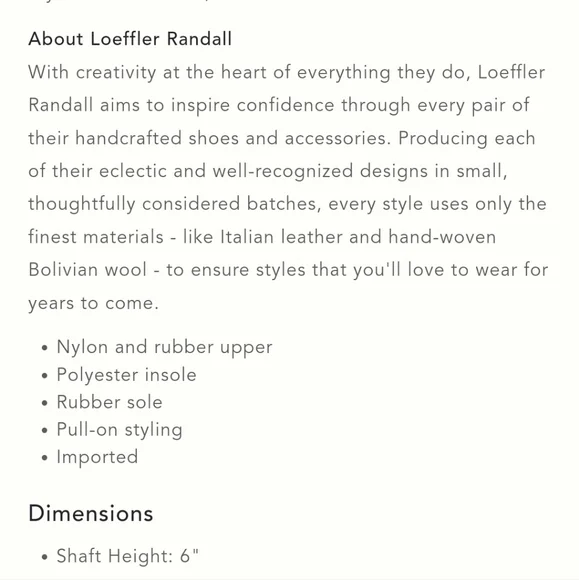
Task: Click the words "Bolivian wool" in the paragraph
Action: point(88,270)
